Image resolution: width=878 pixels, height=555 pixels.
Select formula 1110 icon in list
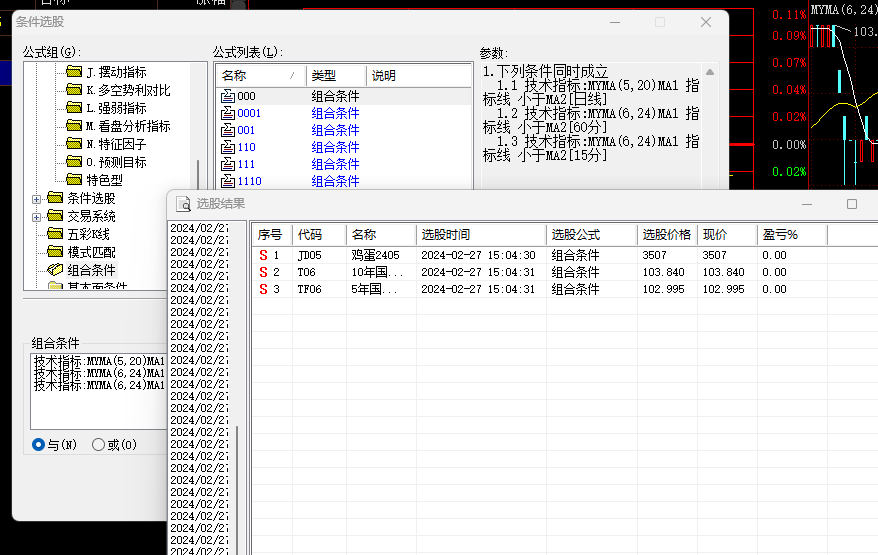pyautogui.click(x=228, y=181)
